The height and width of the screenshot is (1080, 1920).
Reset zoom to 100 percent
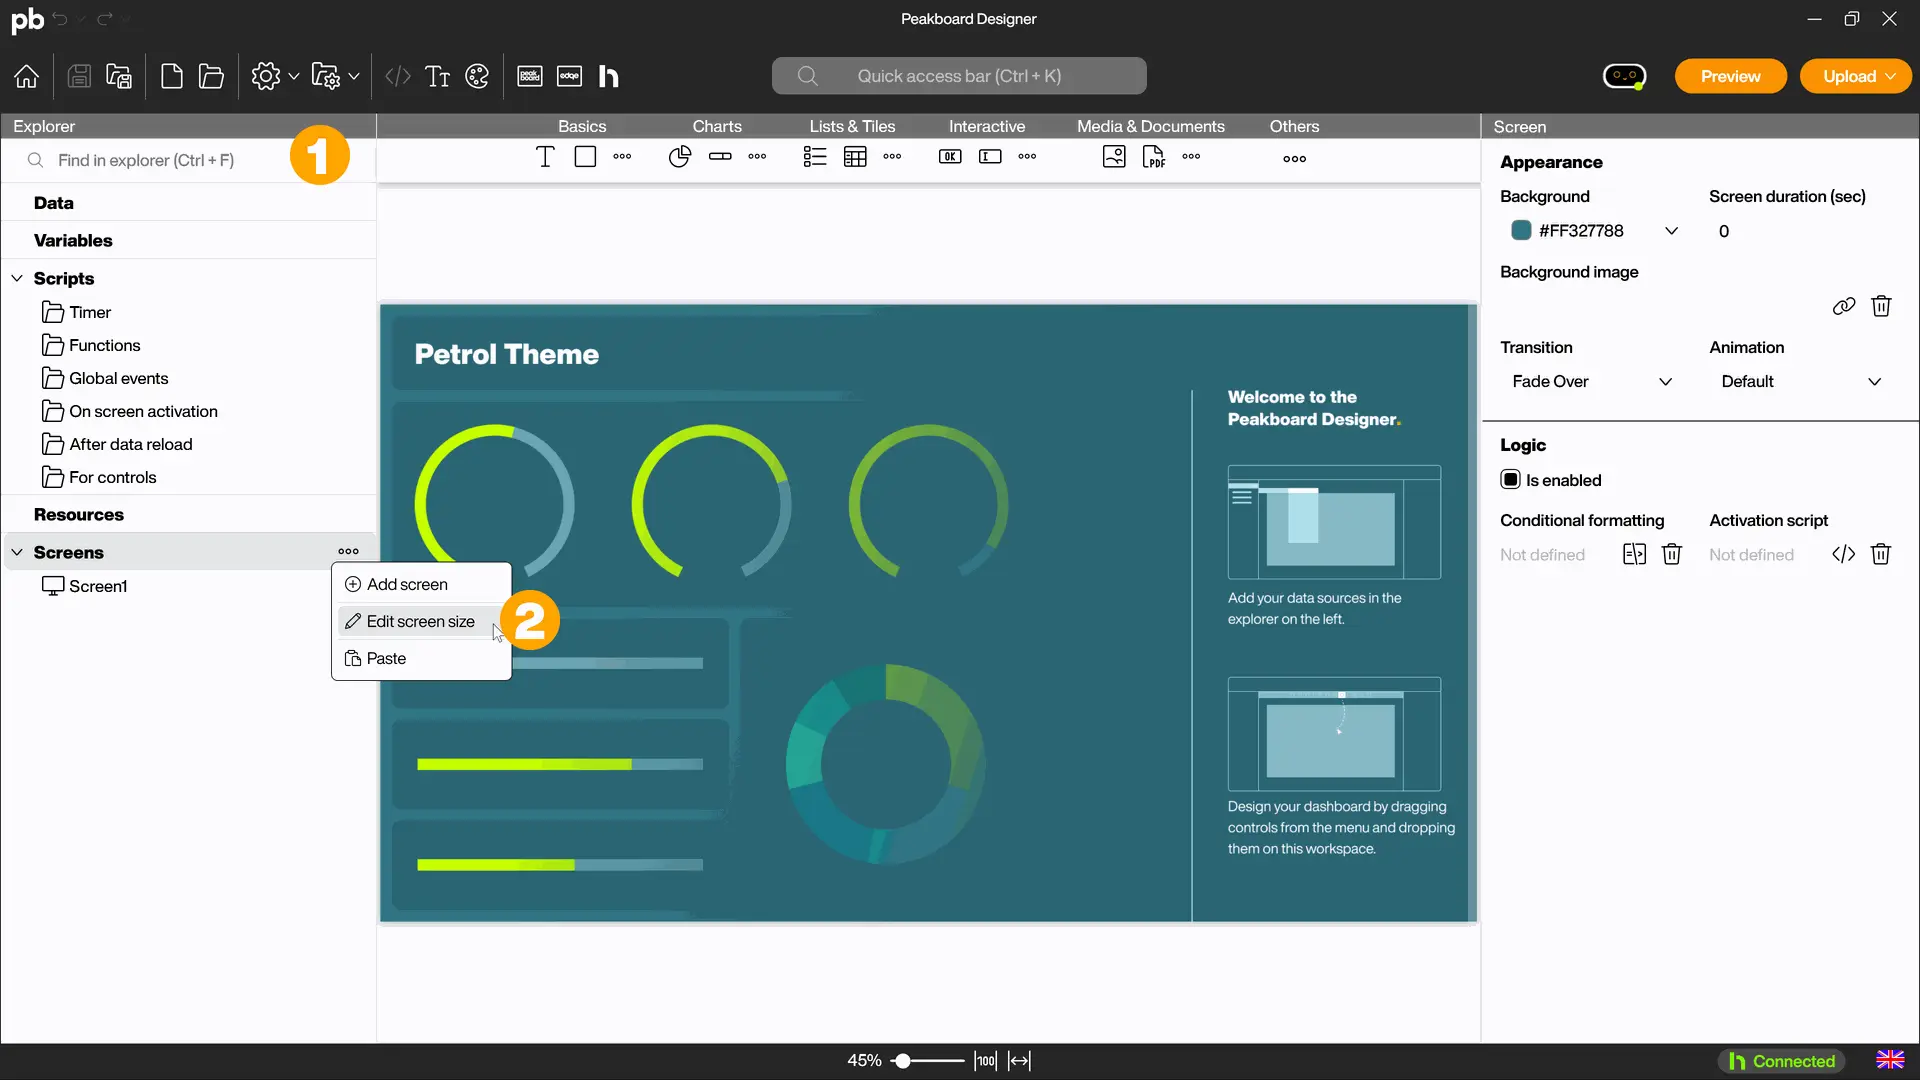pos(986,1061)
